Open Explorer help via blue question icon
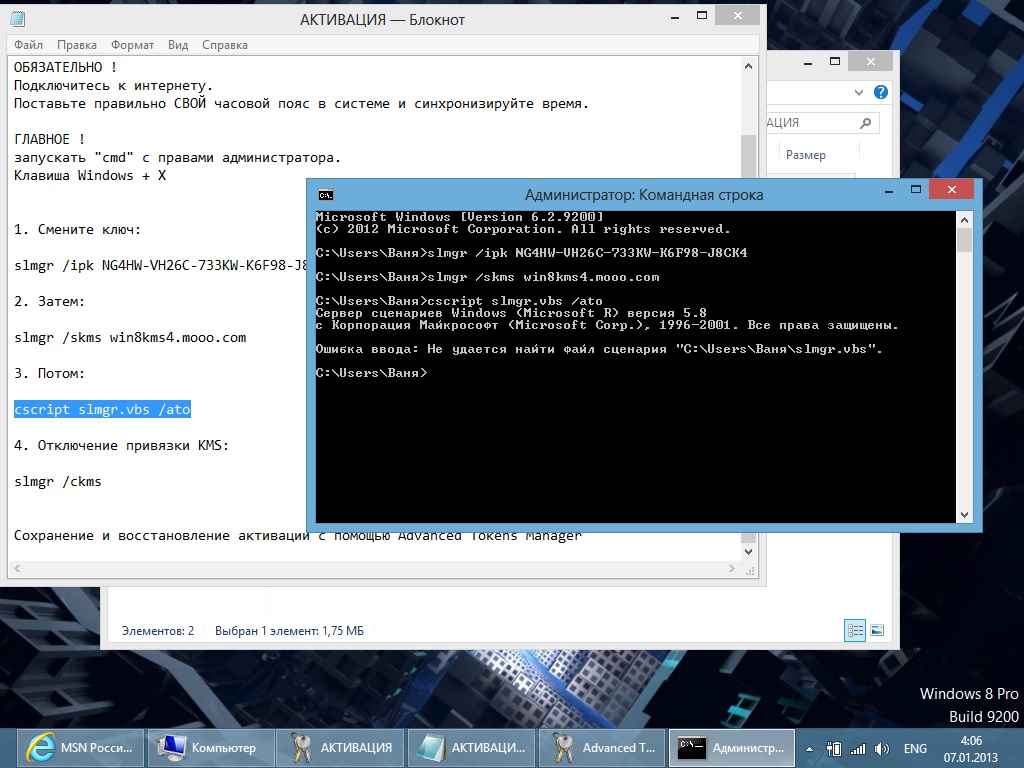This screenshot has width=1024, height=768. [880, 92]
